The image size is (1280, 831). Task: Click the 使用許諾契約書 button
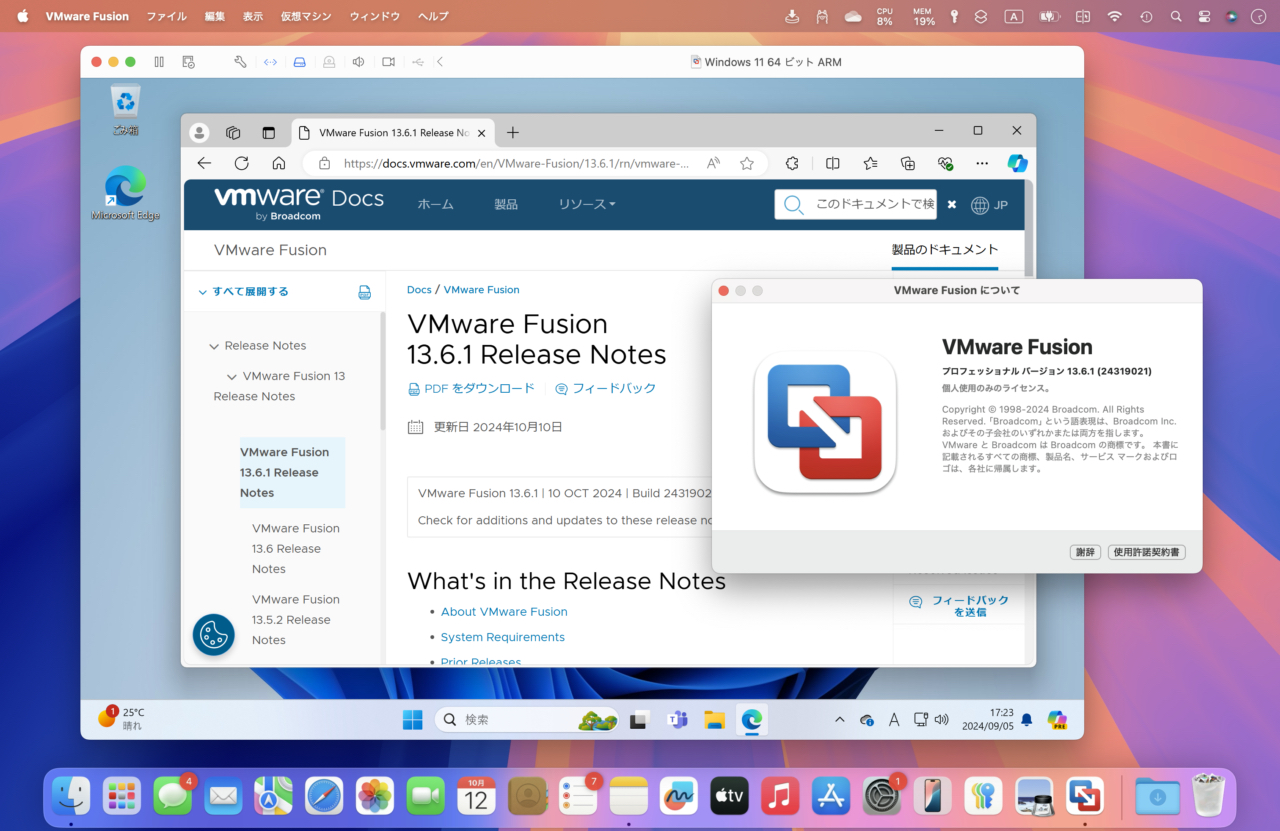pos(1146,552)
